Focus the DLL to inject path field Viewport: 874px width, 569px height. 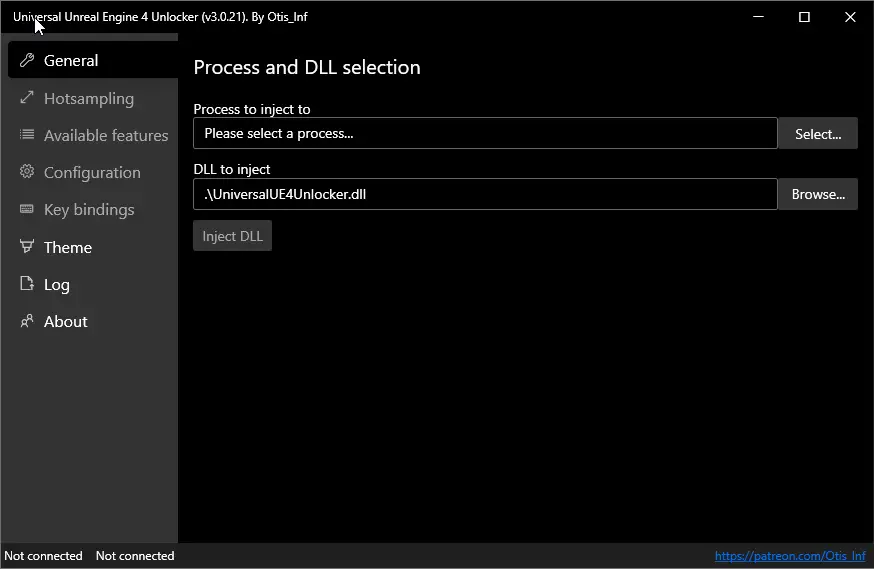pyautogui.click(x=485, y=194)
